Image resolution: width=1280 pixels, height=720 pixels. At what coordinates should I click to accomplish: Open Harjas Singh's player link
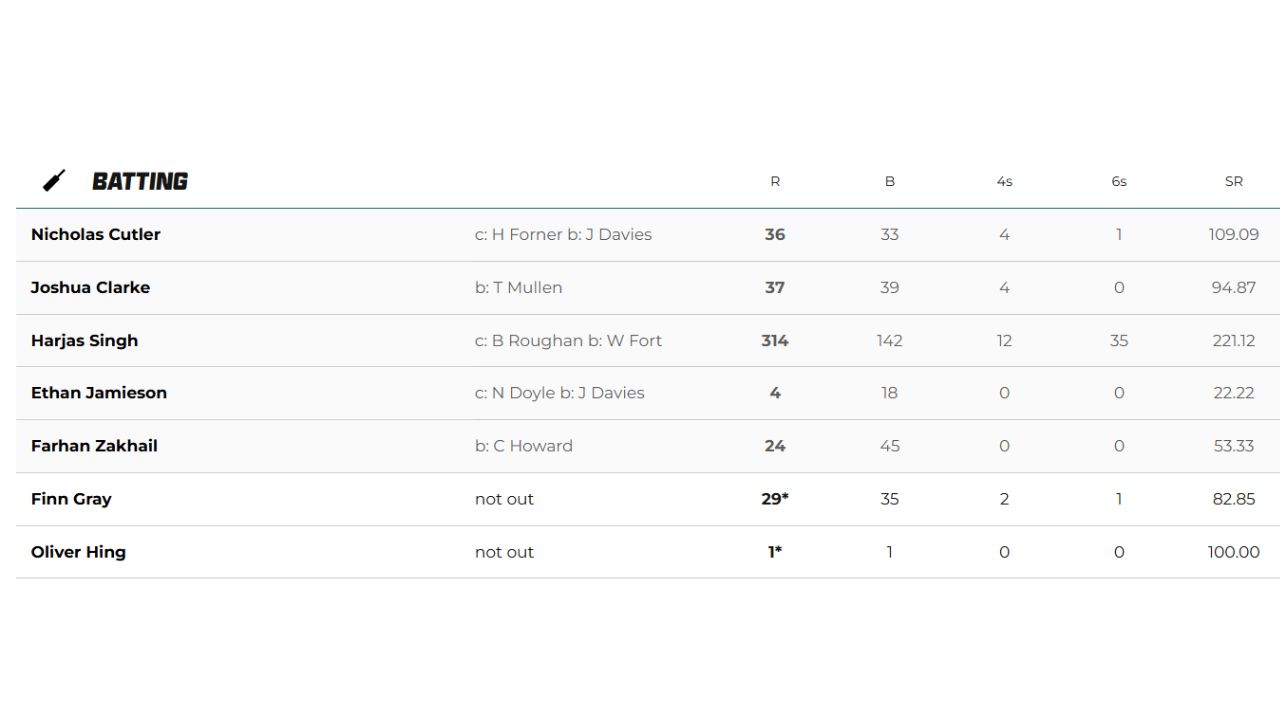84,341
